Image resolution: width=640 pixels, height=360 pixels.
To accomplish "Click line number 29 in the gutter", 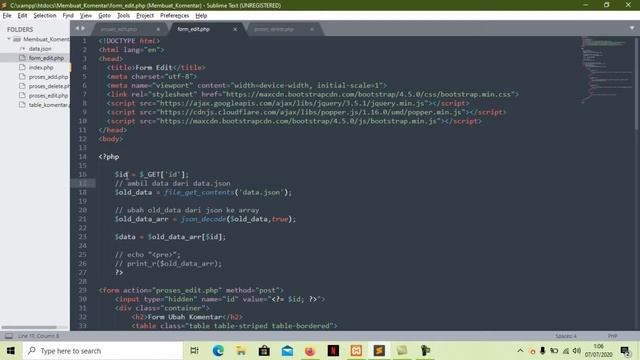I will pyautogui.click(x=82, y=290).
